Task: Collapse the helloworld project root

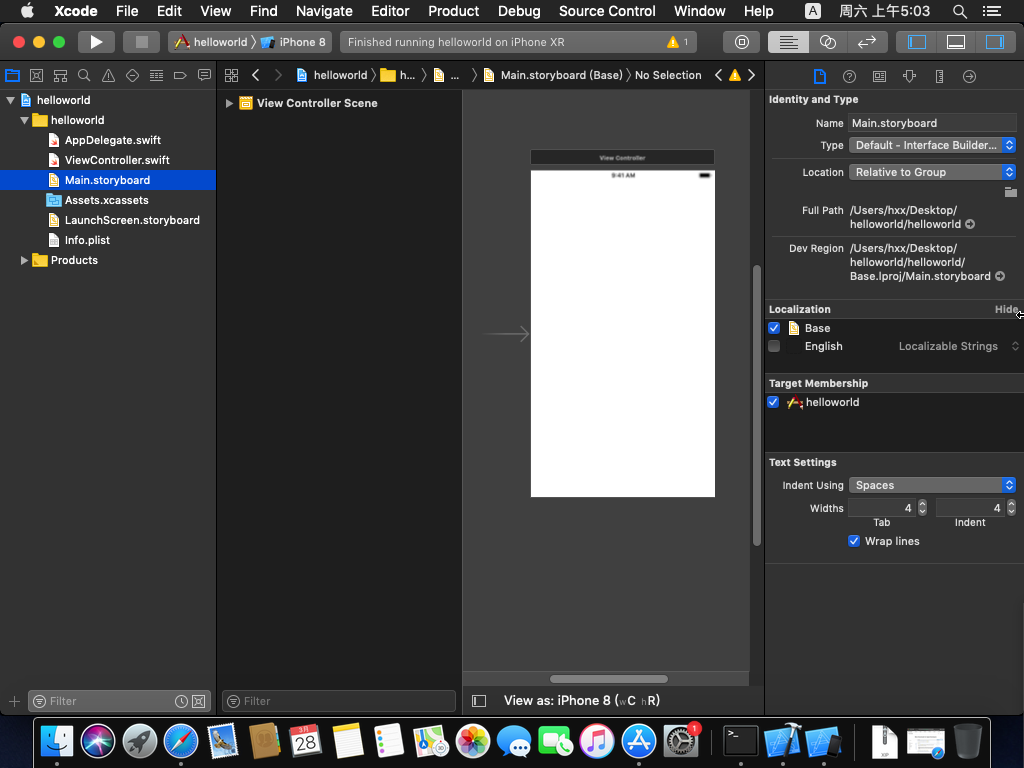Action: coord(10,100)
